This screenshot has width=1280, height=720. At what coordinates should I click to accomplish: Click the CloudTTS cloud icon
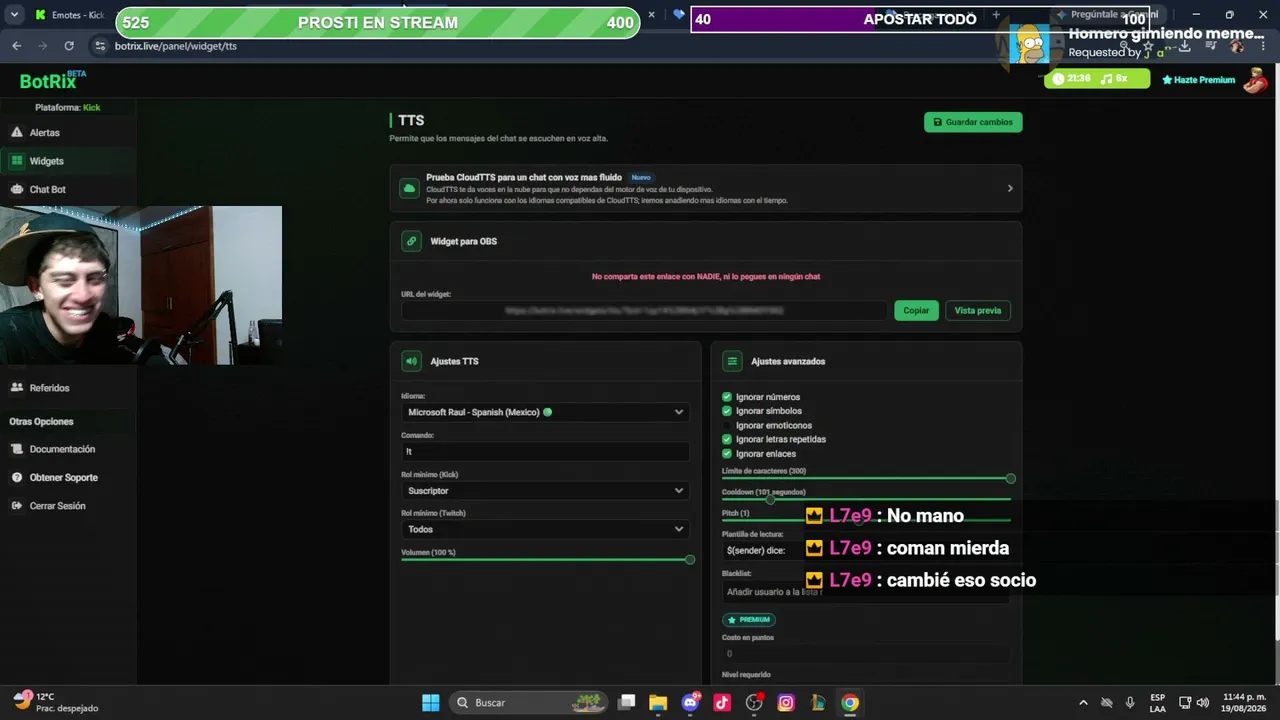click(409, 188)
